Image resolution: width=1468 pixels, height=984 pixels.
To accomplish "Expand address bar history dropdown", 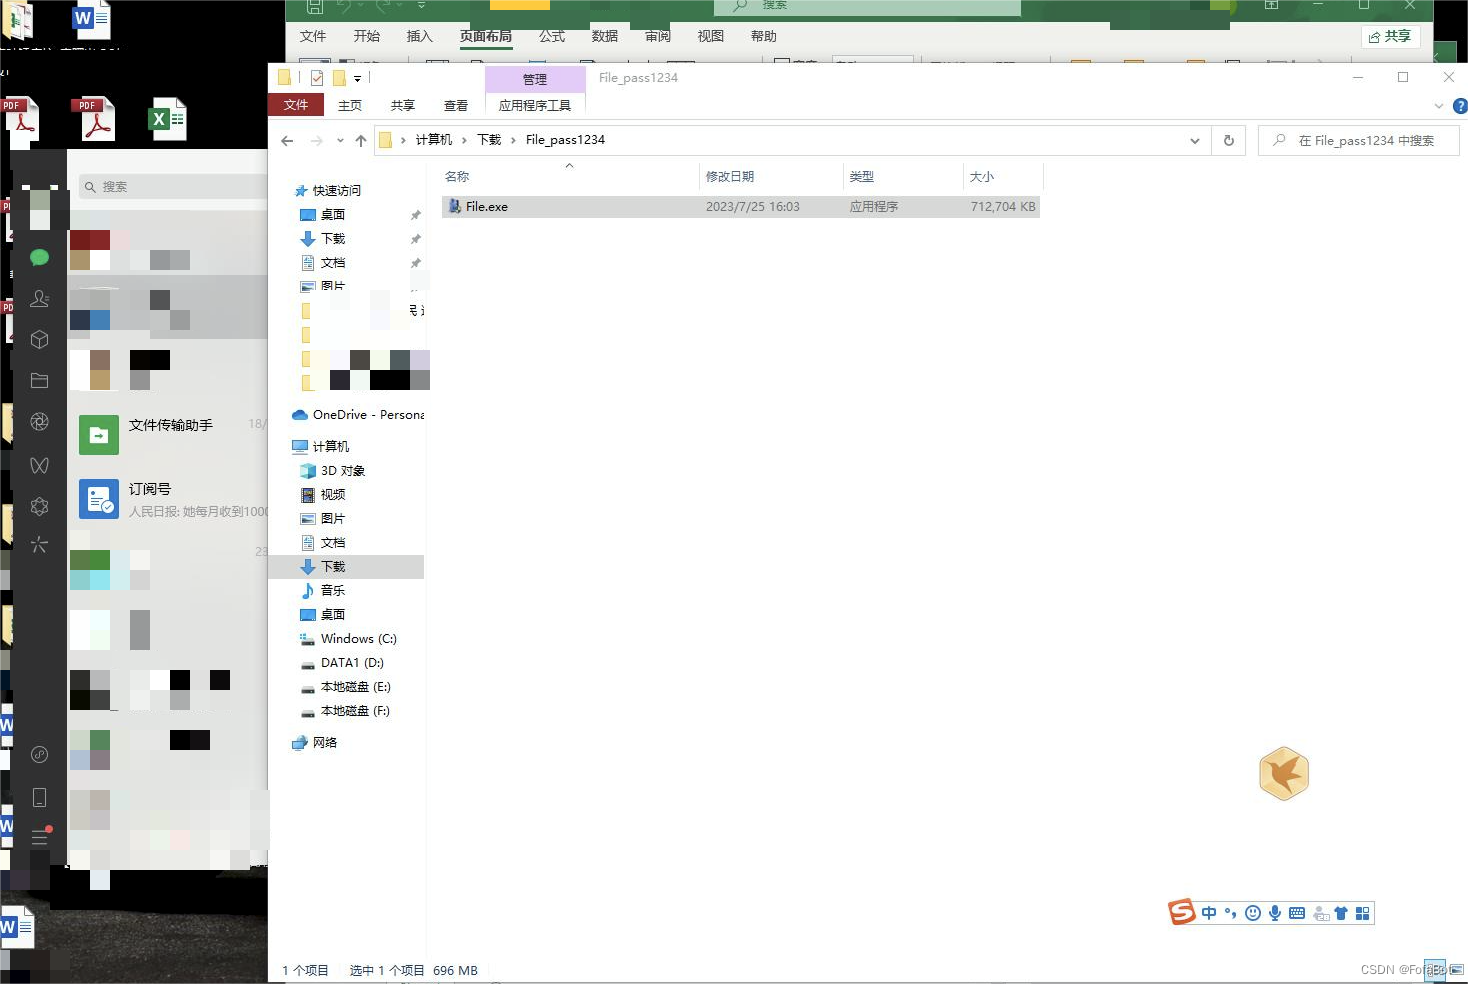I will [1194, 141].
